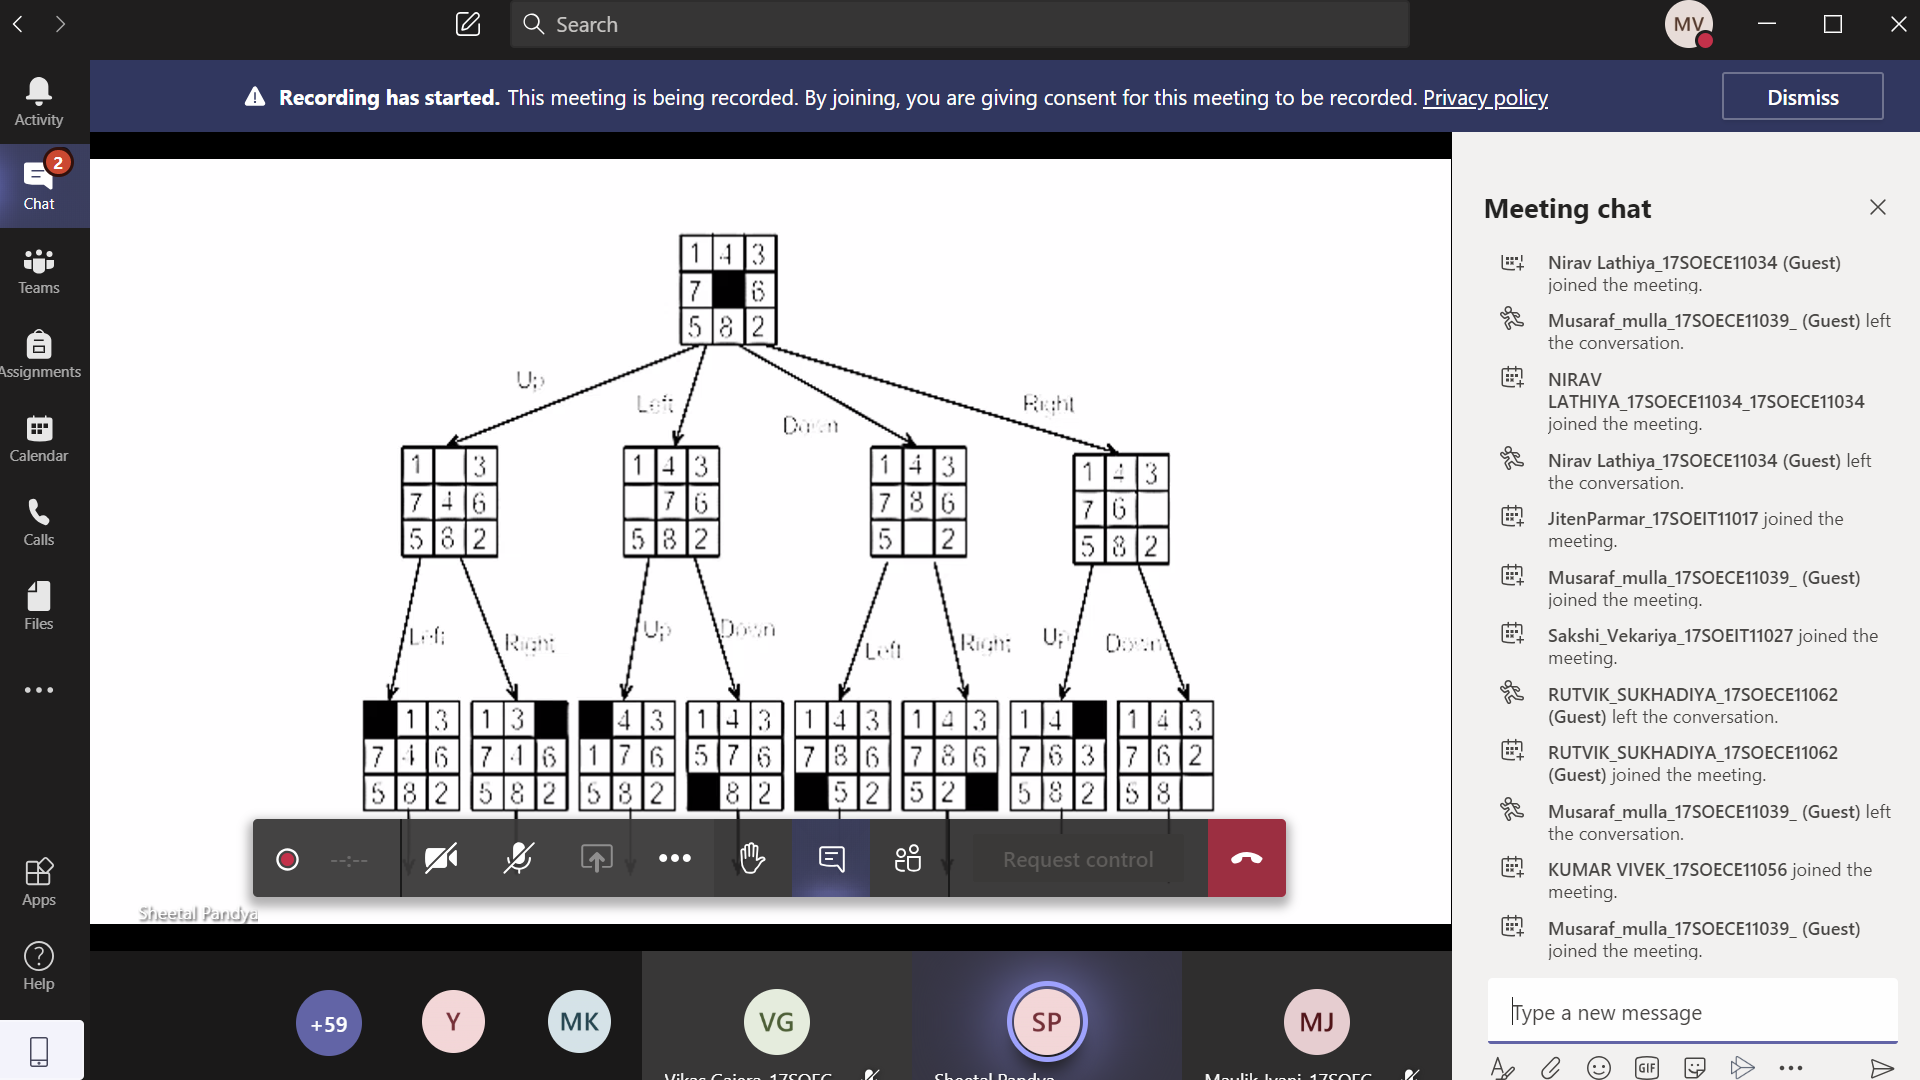Open the more actions menu in the meeting toolbar
The height and width of the screenshot is (1080, 1920).
(674, 858)
